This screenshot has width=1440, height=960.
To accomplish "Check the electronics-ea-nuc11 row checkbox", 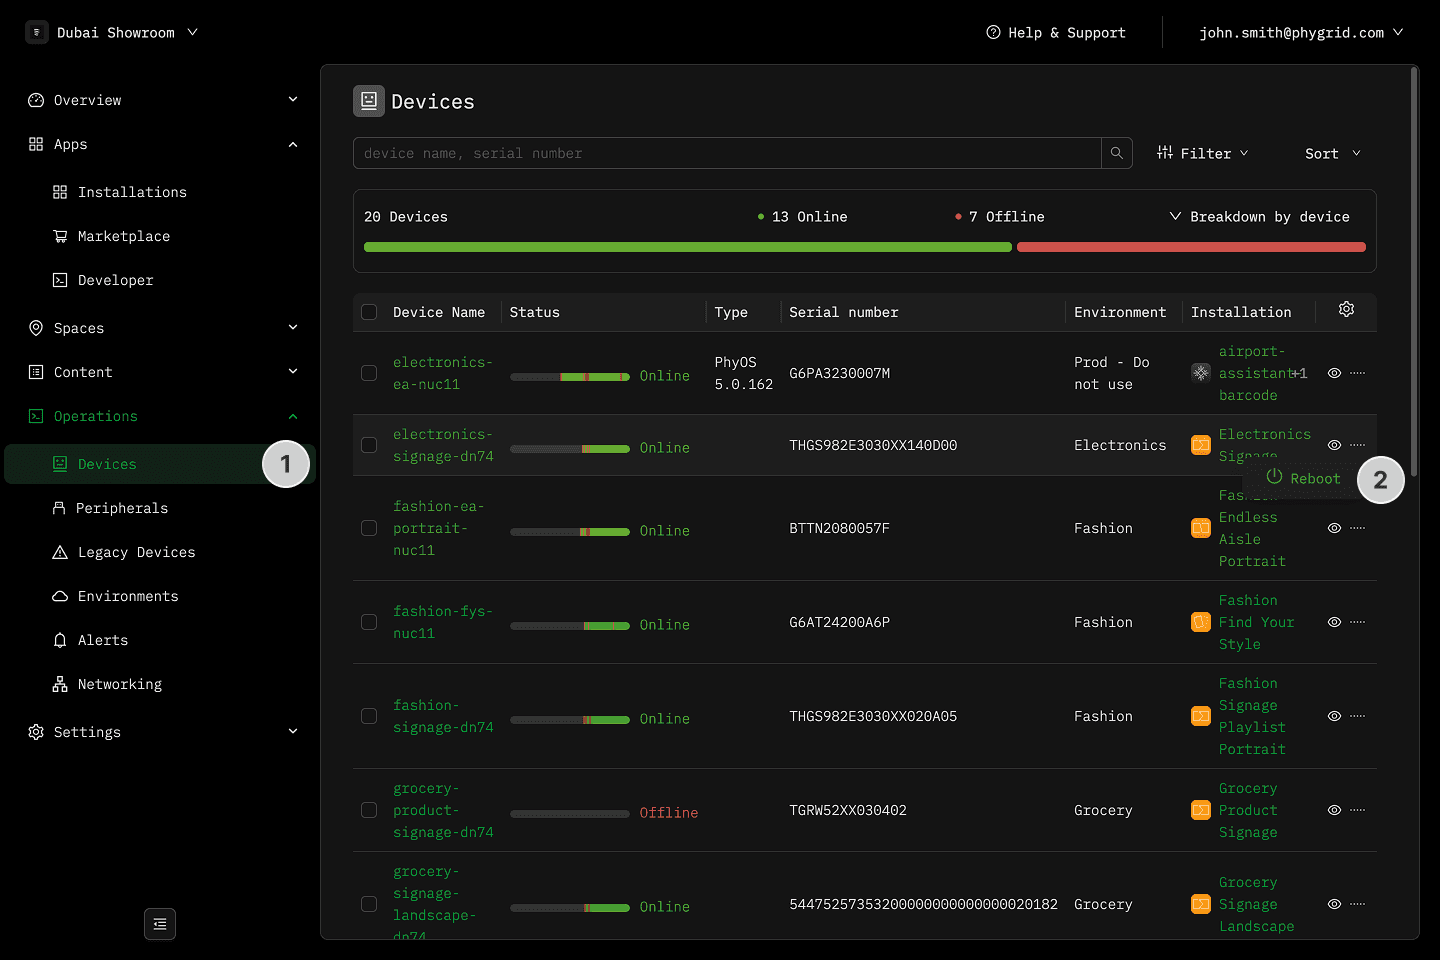I will click(x=369, y=373).
